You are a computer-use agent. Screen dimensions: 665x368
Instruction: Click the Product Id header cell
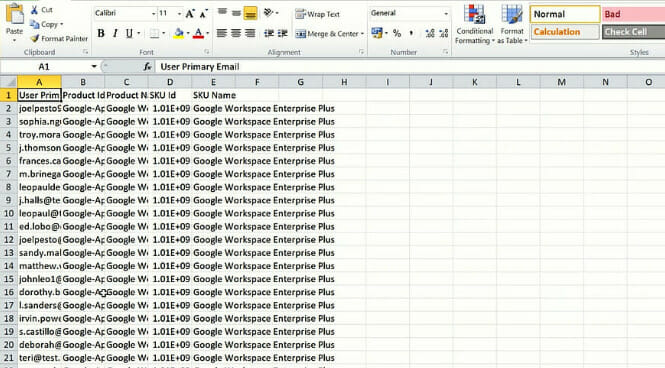point(83,95)
